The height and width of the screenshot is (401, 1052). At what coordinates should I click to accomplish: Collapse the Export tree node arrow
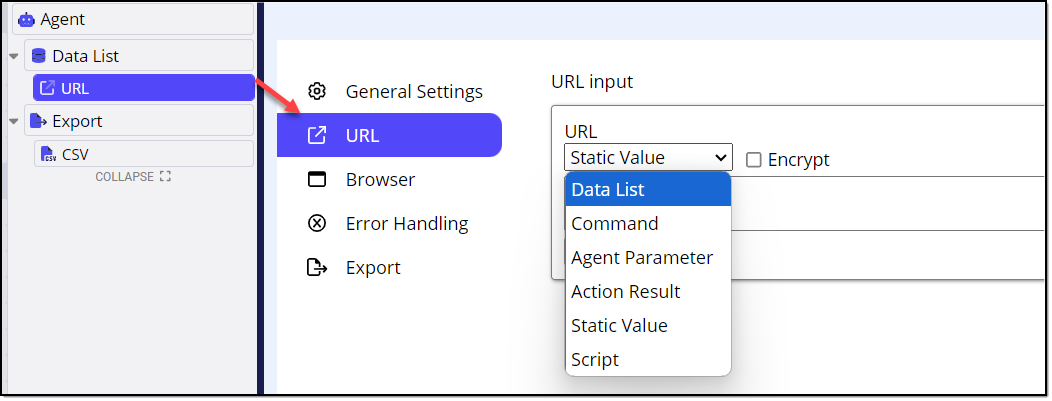point(13,121)
